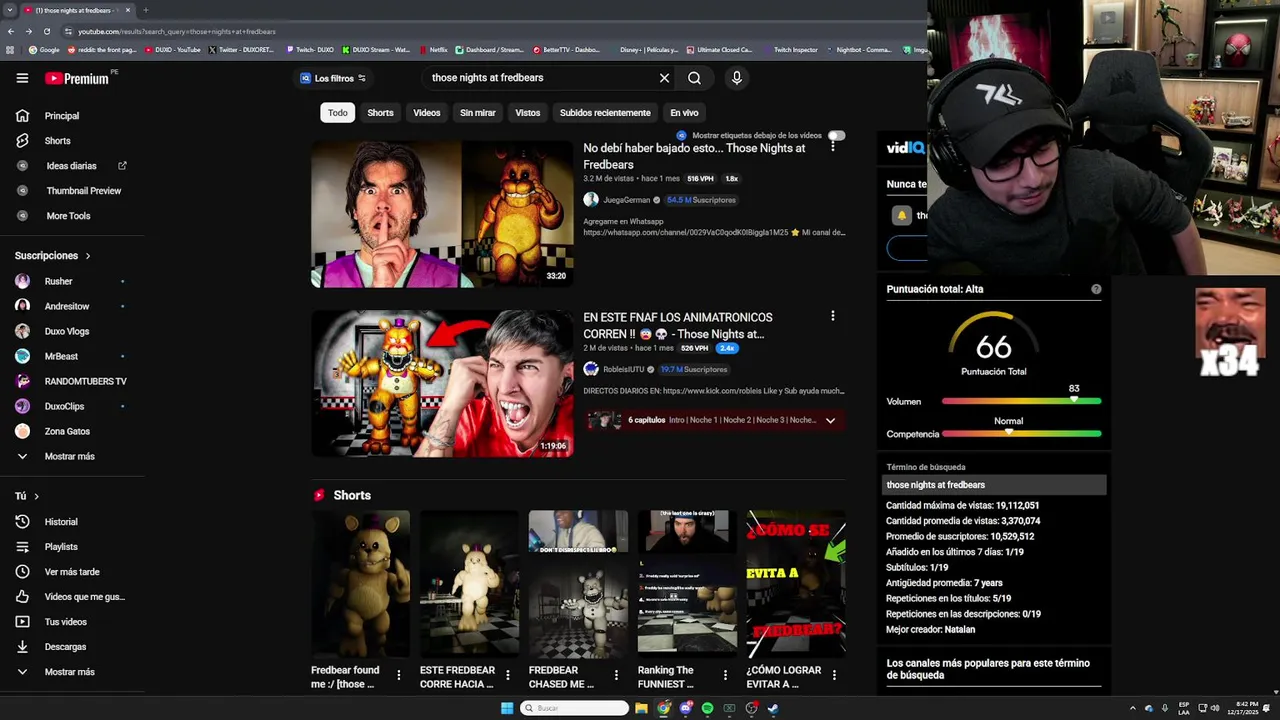
Task: Reload the page in Chrome
Action: point(46,31)
